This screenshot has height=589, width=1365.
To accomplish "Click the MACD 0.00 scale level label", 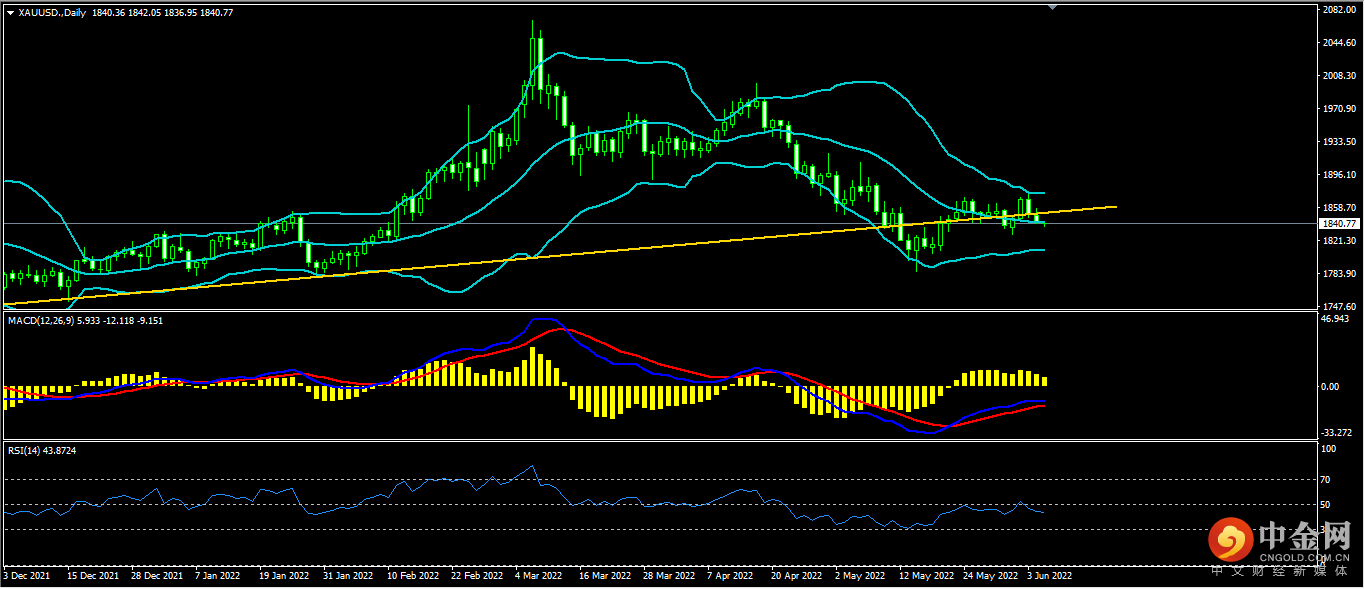I will coord(1330,386).
